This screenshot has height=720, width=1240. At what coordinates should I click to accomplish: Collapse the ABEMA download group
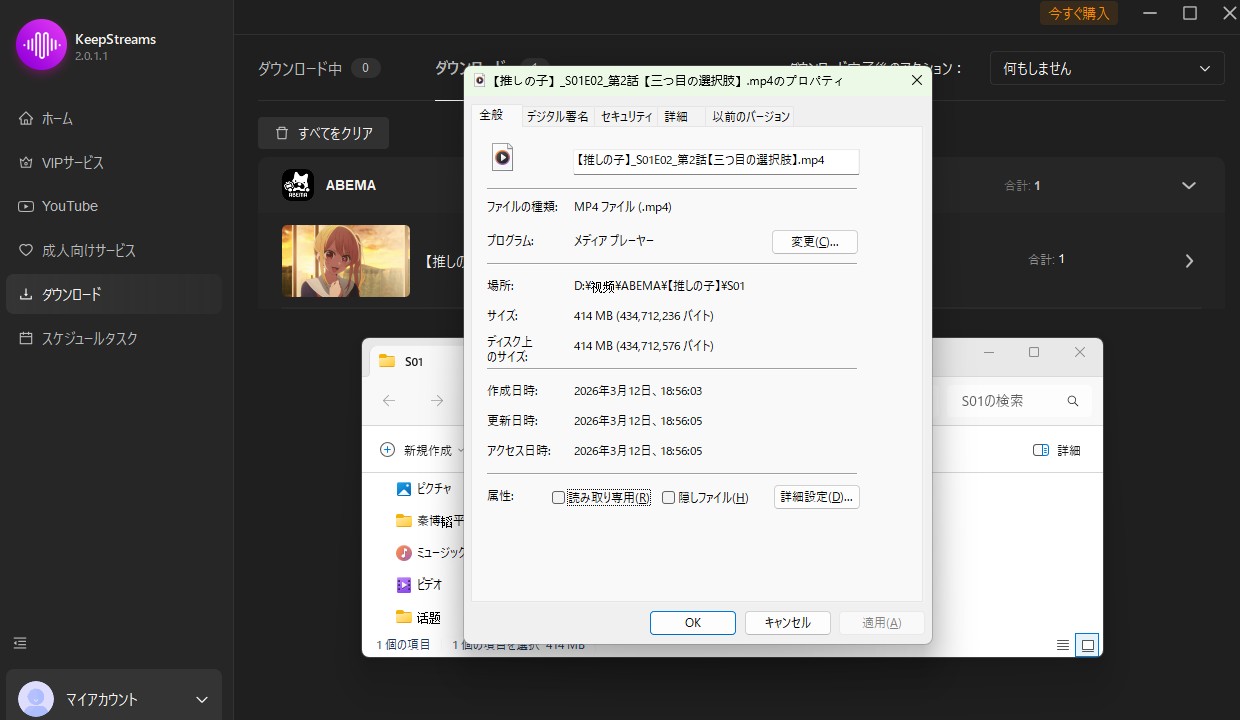coord(1189,185)
